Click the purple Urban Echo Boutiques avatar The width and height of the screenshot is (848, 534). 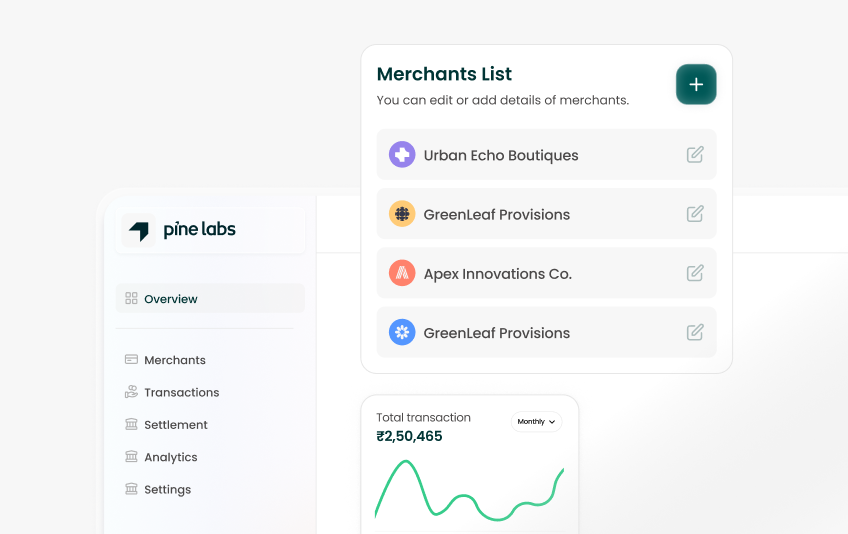402,155
